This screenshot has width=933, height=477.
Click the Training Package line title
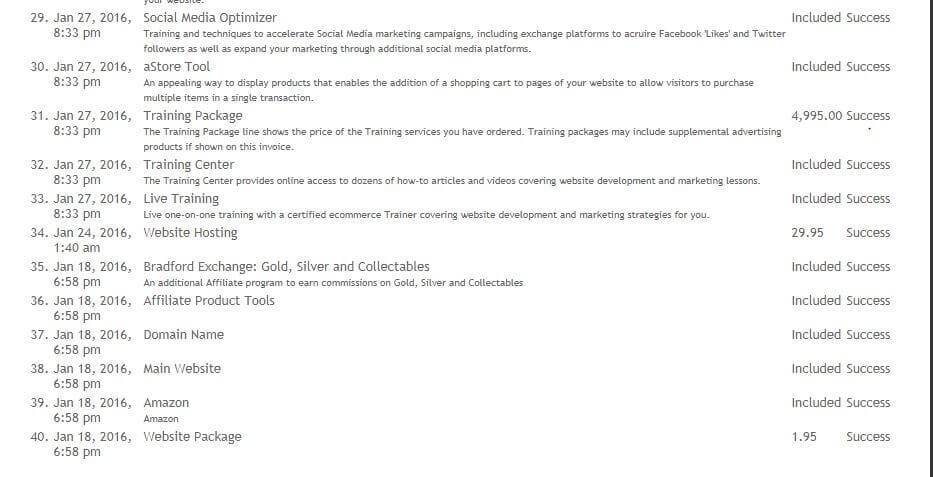coord(193,116)
